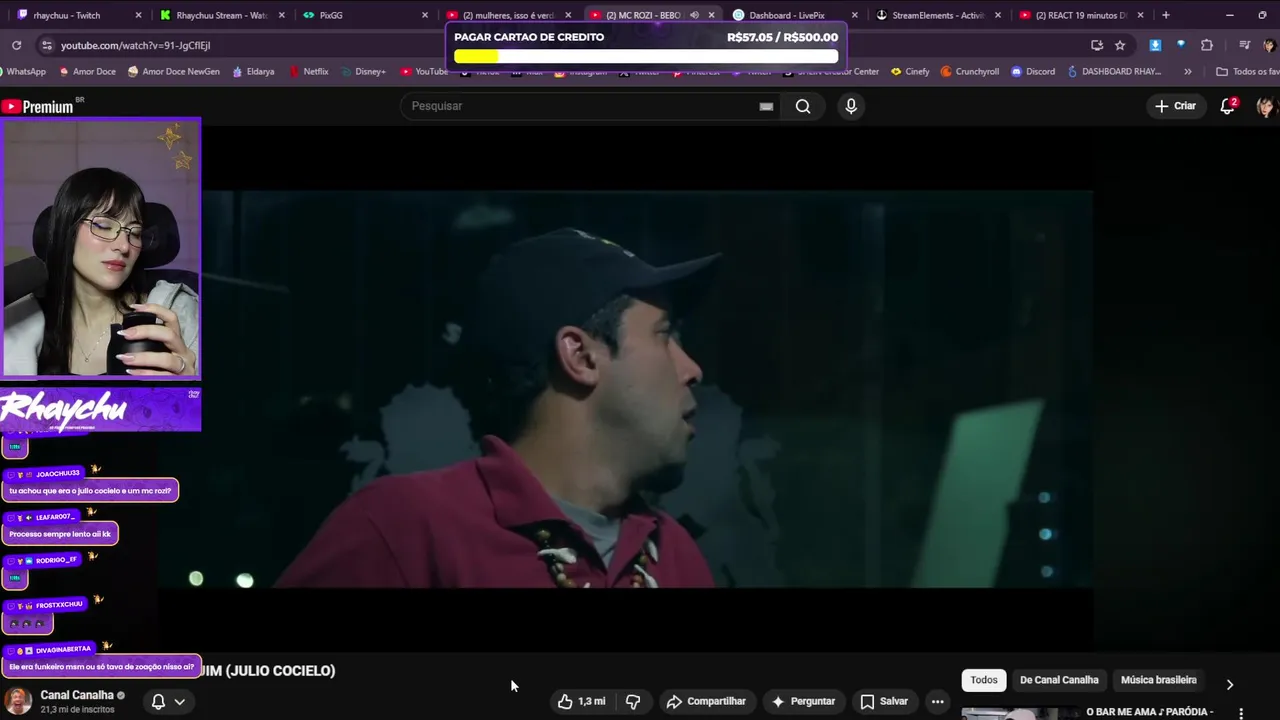Open the browser downloads icon
The image size is (1280, 720).
[x=1155, y=45]
